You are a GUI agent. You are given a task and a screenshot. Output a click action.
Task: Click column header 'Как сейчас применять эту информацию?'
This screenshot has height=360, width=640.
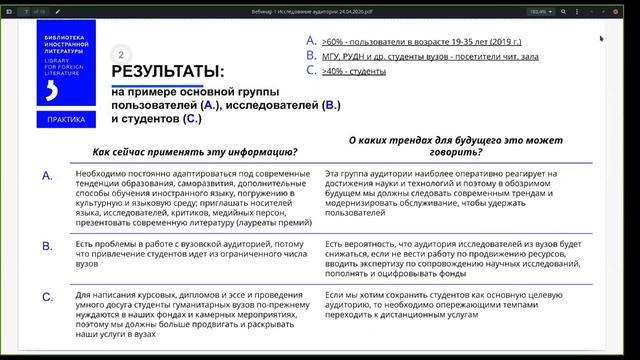pyautogui.click(x=195, y=152)
